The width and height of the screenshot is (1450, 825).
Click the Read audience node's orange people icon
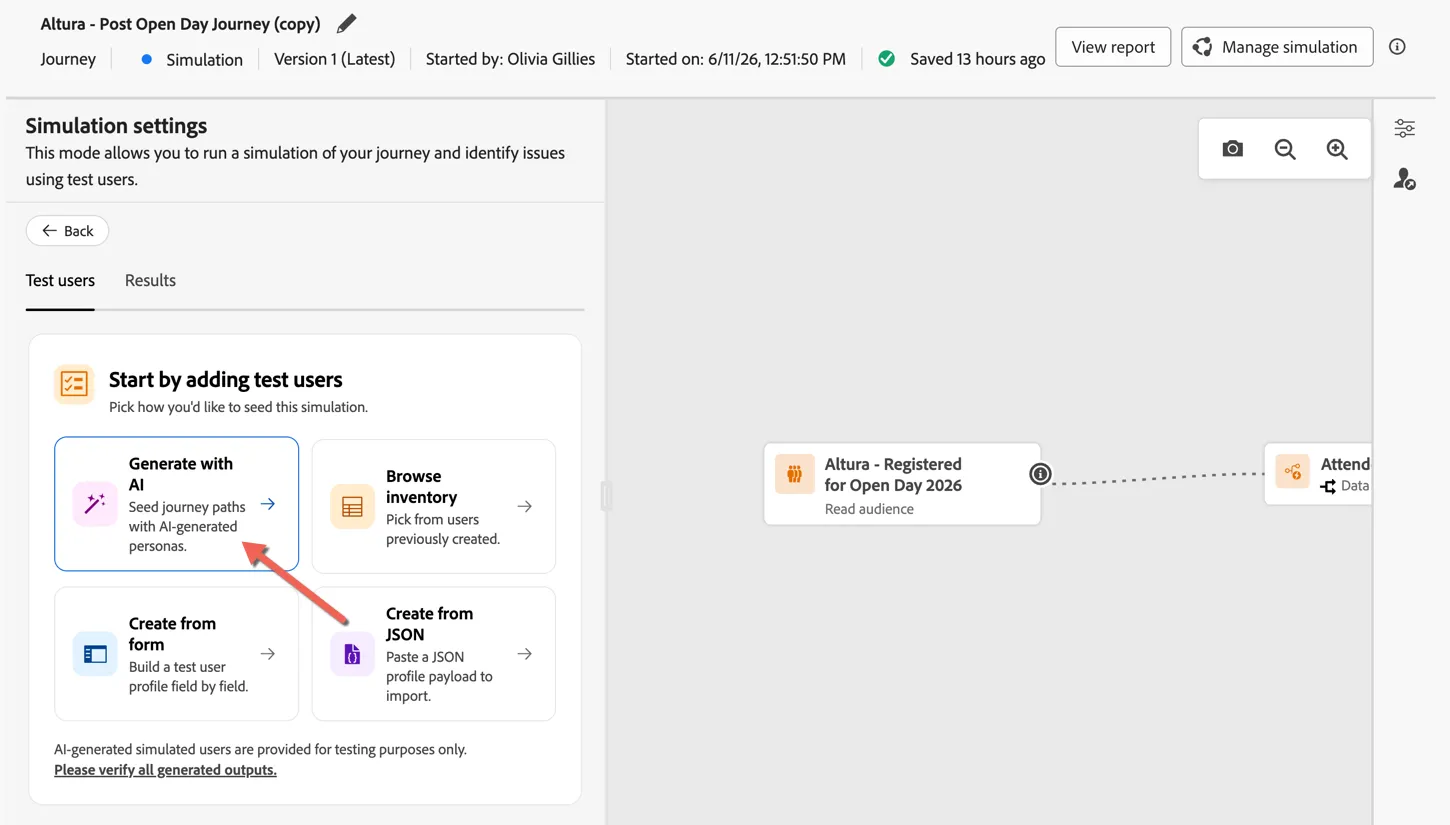point(794,474)
